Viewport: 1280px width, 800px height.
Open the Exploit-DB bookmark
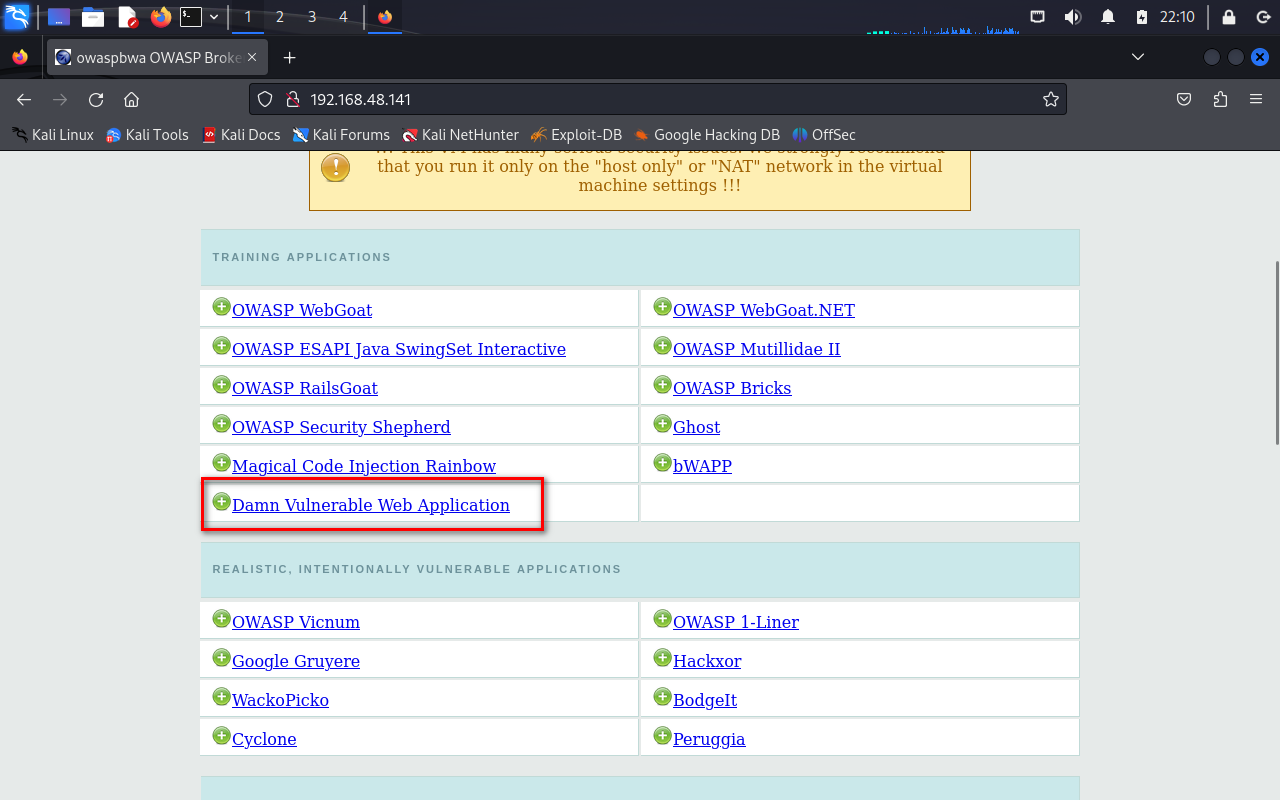576,134
